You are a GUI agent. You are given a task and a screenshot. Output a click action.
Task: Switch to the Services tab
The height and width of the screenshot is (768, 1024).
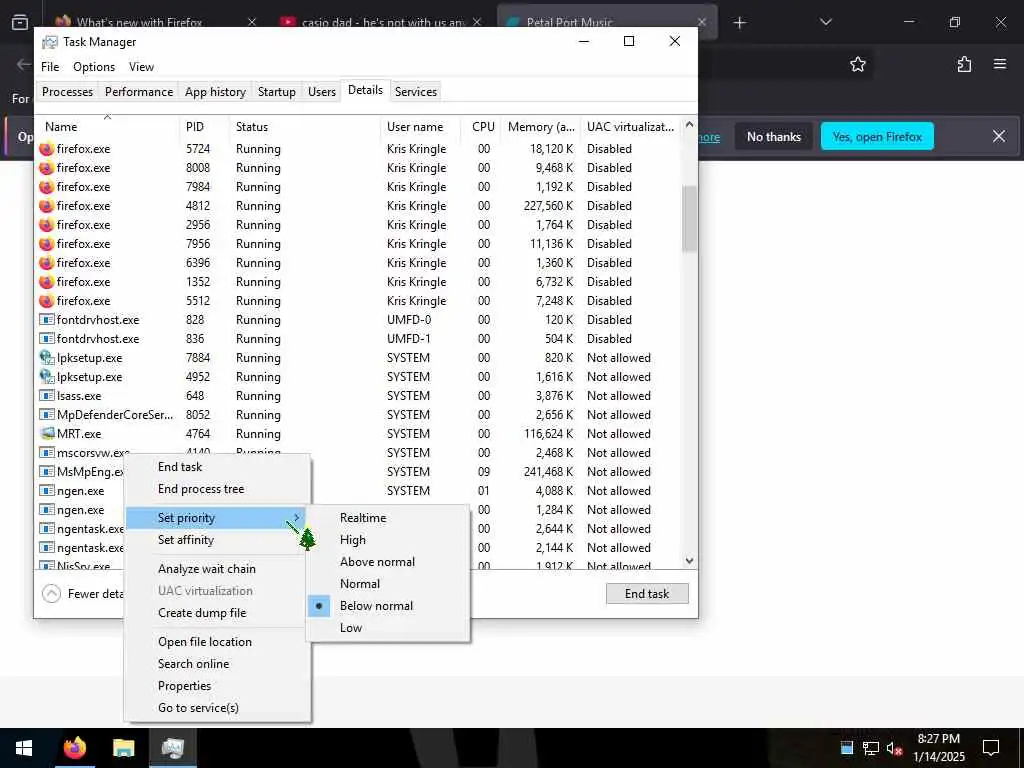click(415, 91)
